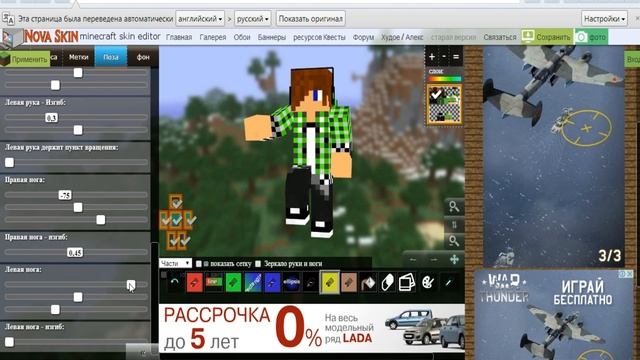The image size is (640, 360).
Task: Click the 'Правая нога' slider showing -75
Action: [x=65, y=195]
